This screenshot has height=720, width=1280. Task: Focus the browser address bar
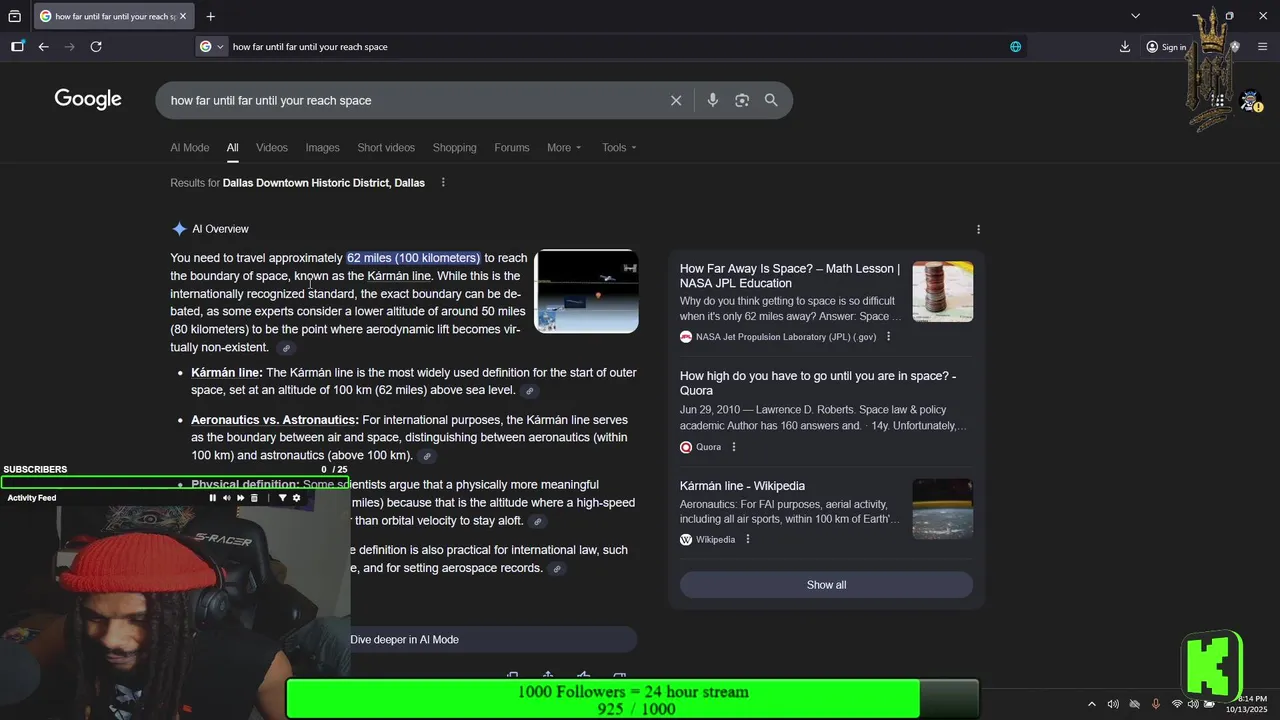[610, 46]
